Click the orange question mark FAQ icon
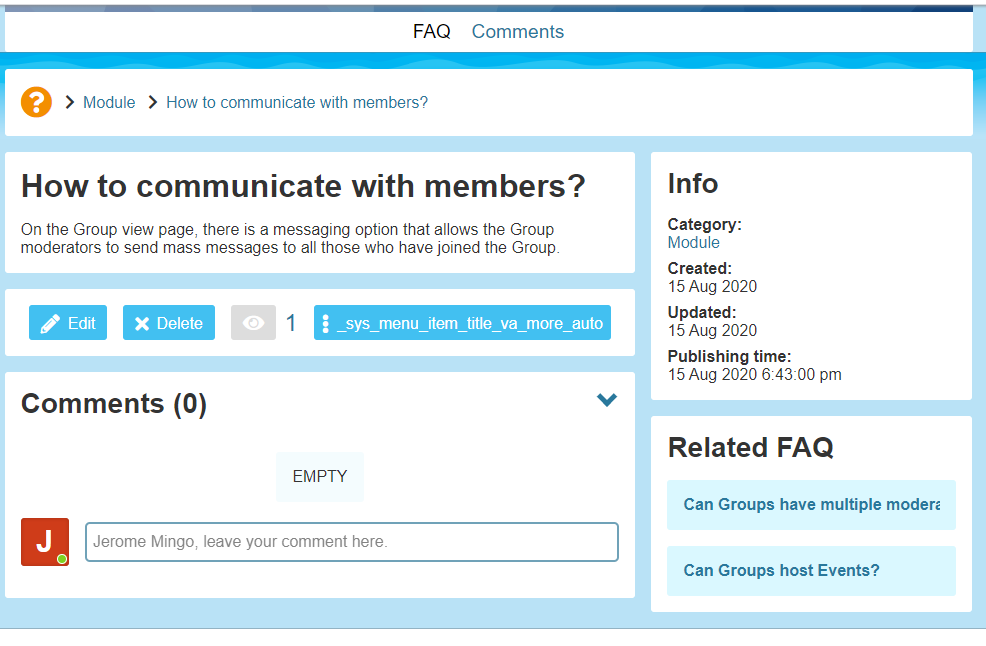 36,102
